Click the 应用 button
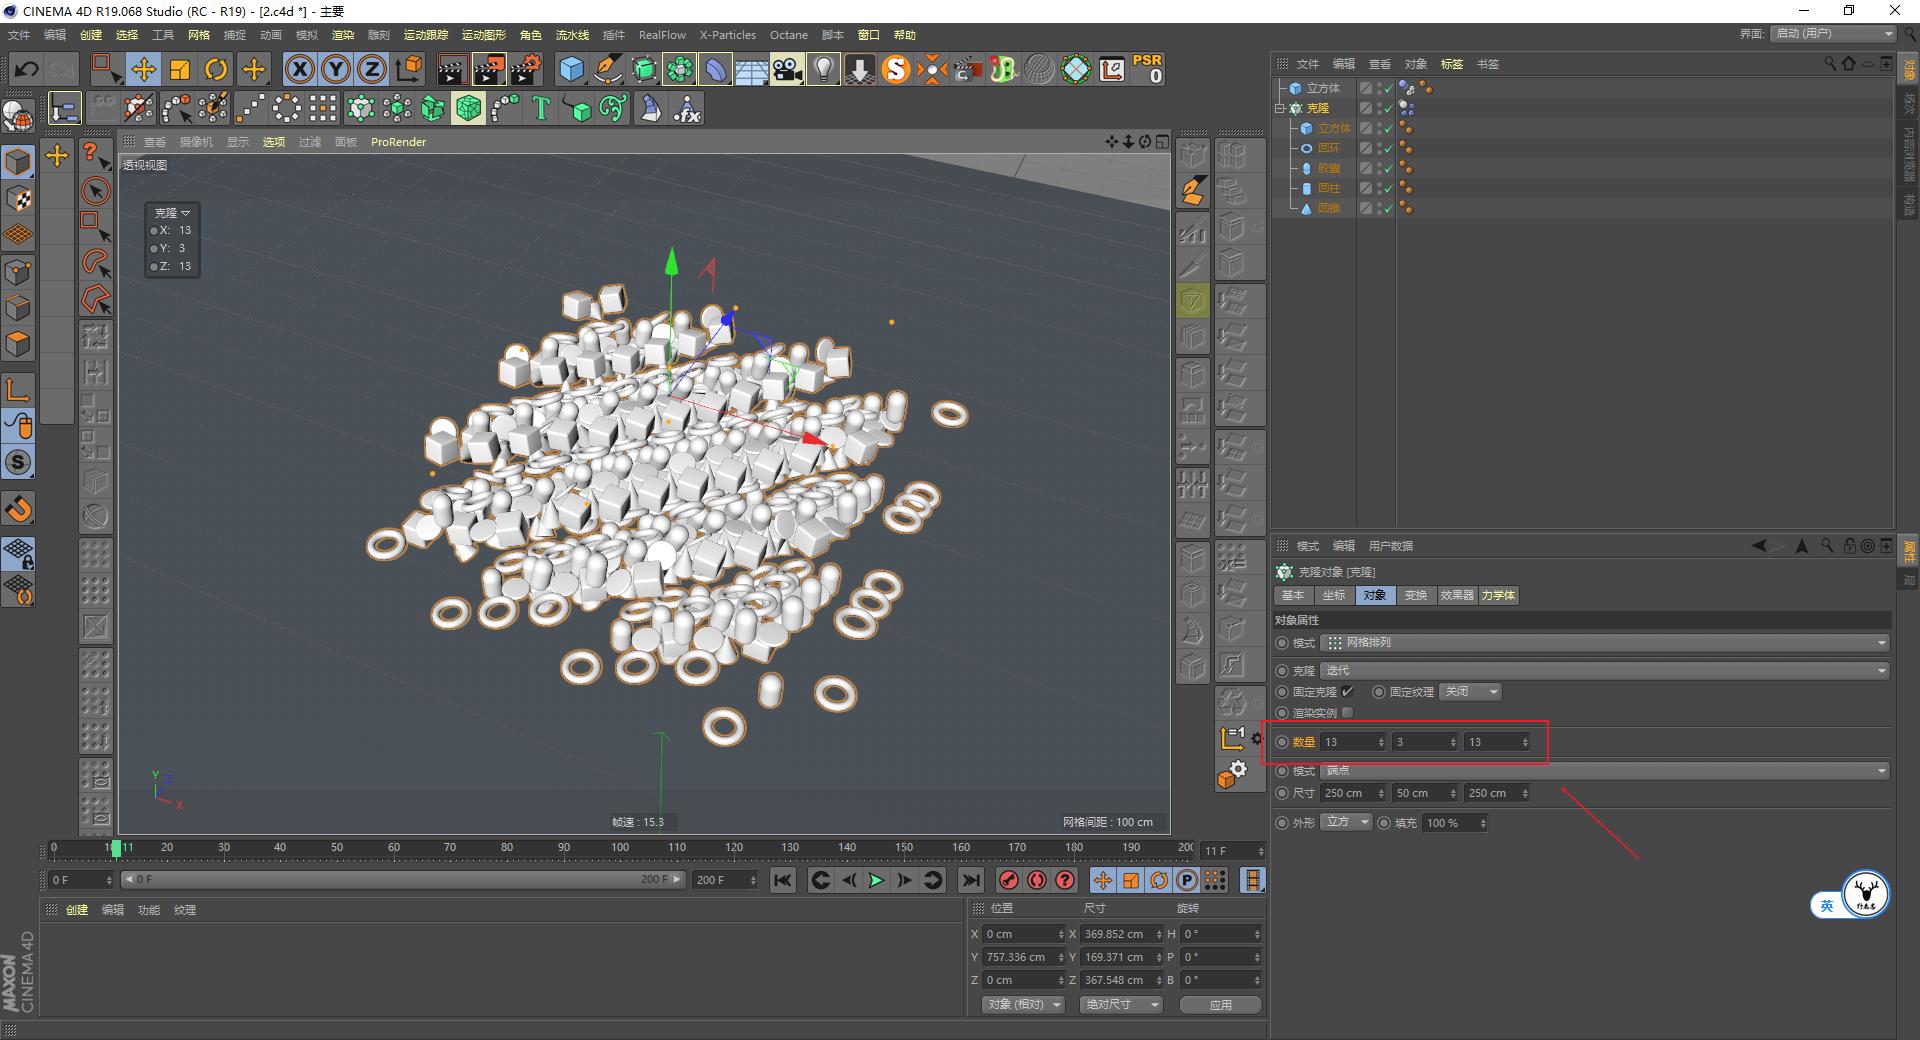Image resolution: width=1920 pixels, height=1040 pixels. pyautogui.click(x=1220, y=1004)
